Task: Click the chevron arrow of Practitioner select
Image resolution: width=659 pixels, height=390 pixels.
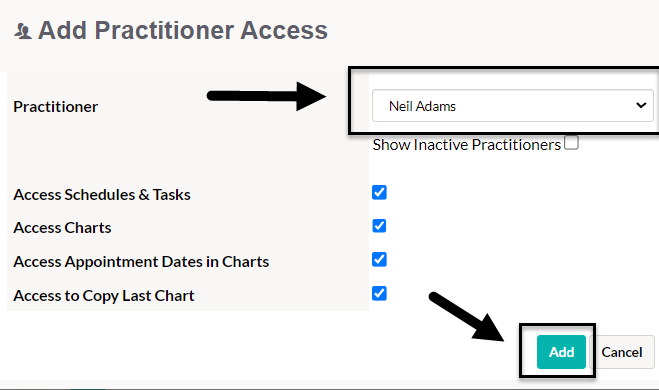Action: [641, 105]
